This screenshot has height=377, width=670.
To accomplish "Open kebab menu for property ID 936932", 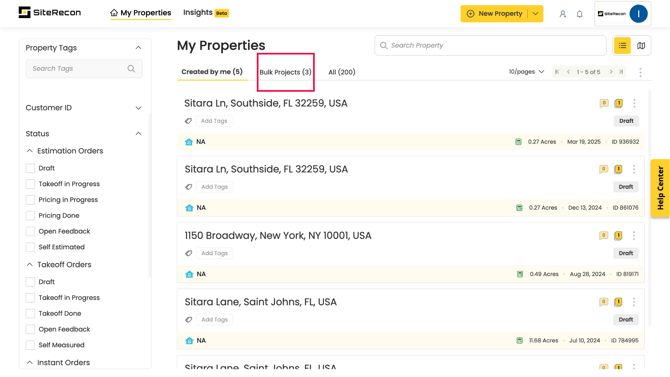I will tap(635, 103).
